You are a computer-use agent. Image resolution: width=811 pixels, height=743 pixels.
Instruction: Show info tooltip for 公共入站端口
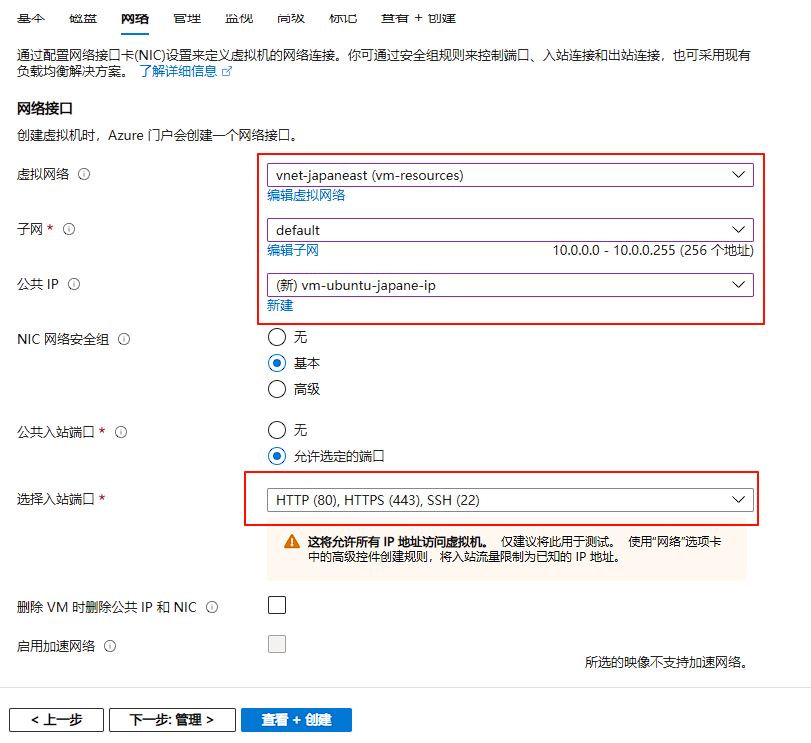pos(120,432)
